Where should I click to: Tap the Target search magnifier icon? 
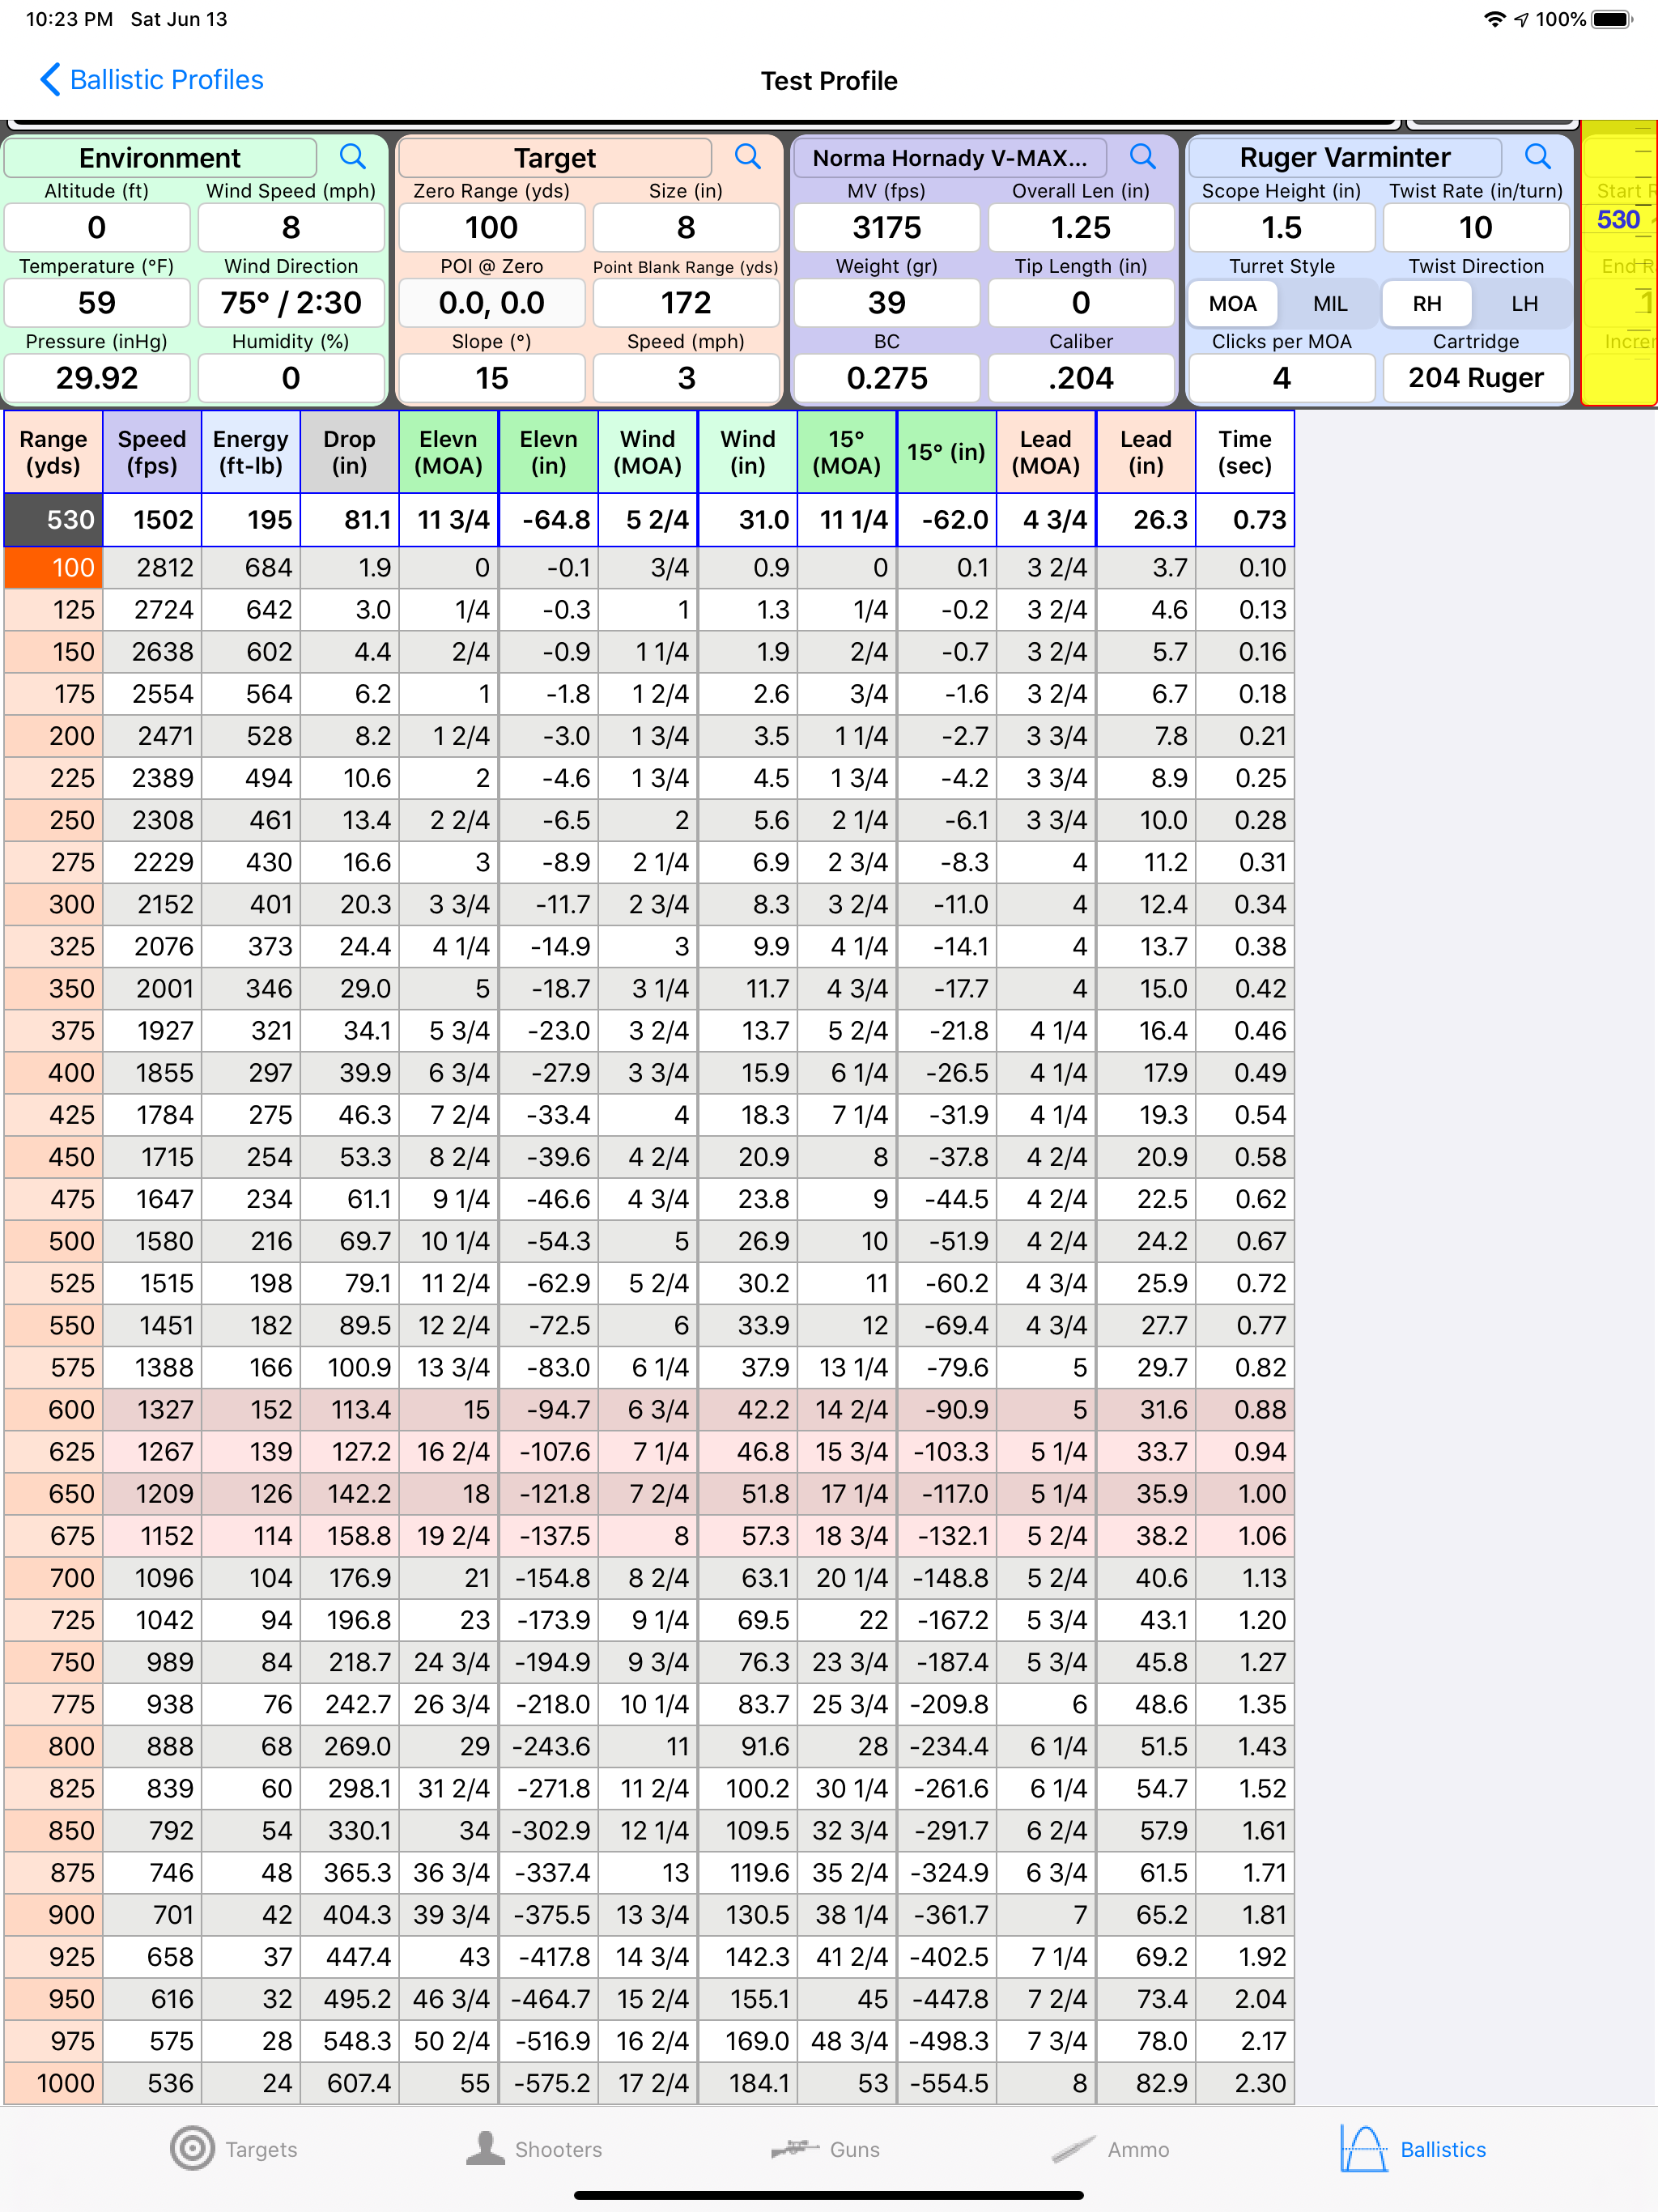(x=747, y=157)
